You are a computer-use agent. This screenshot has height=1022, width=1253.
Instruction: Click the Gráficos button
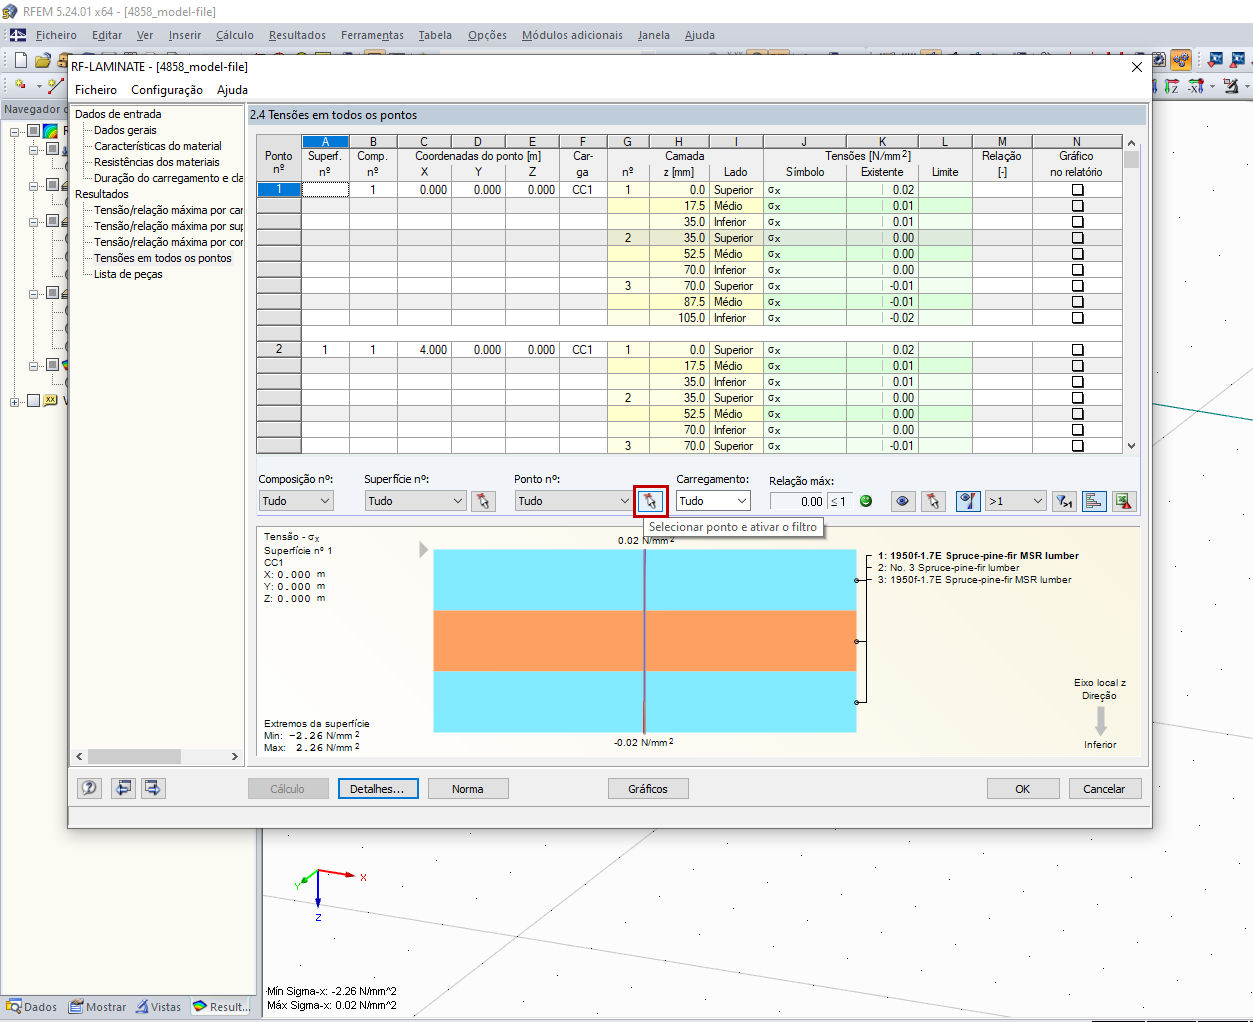coord(648,789)
